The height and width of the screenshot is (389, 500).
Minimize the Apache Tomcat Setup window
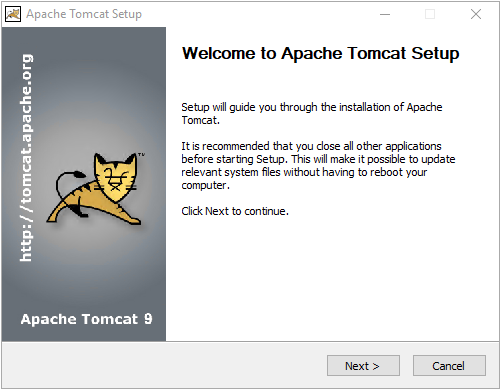(x=385, y=14)
